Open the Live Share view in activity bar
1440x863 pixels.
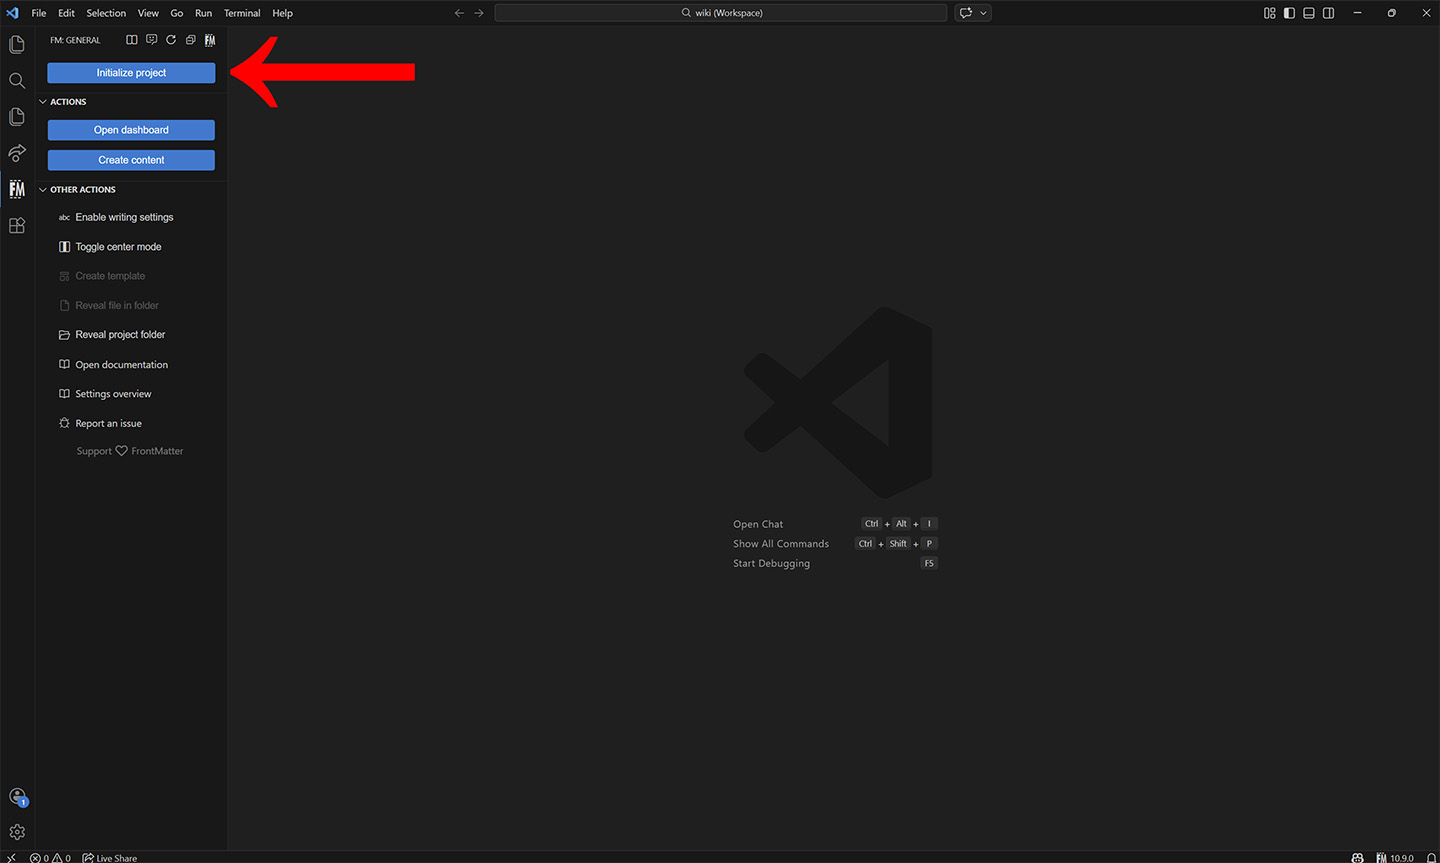[17, 153]
